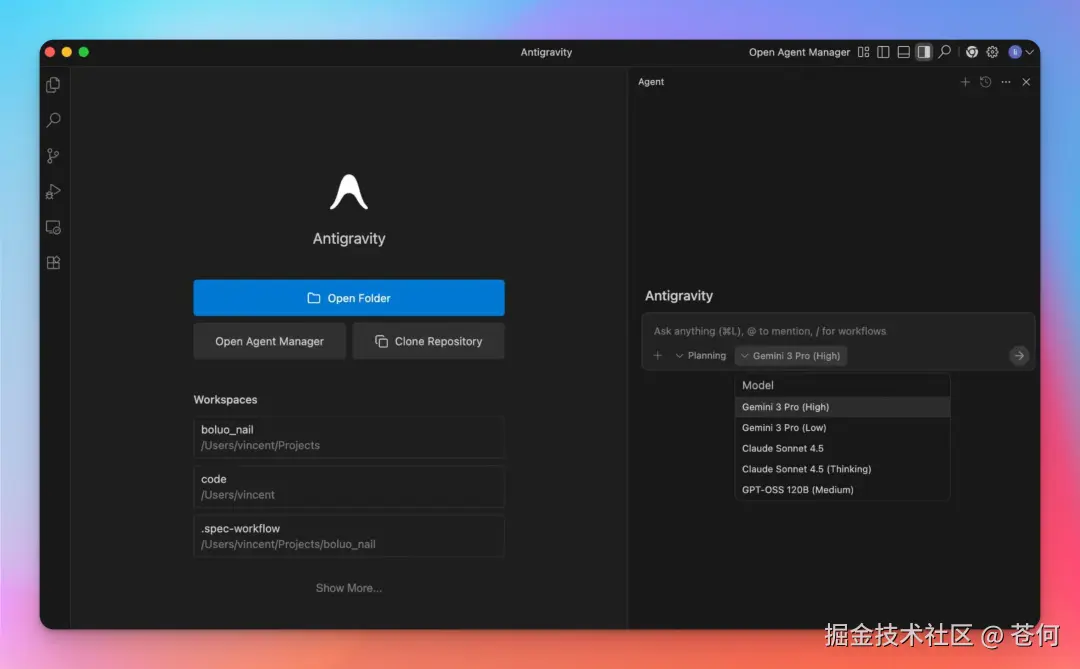Open the Source Control view
This screenshot has width=1080, height=669.
[x=53, y=156]
